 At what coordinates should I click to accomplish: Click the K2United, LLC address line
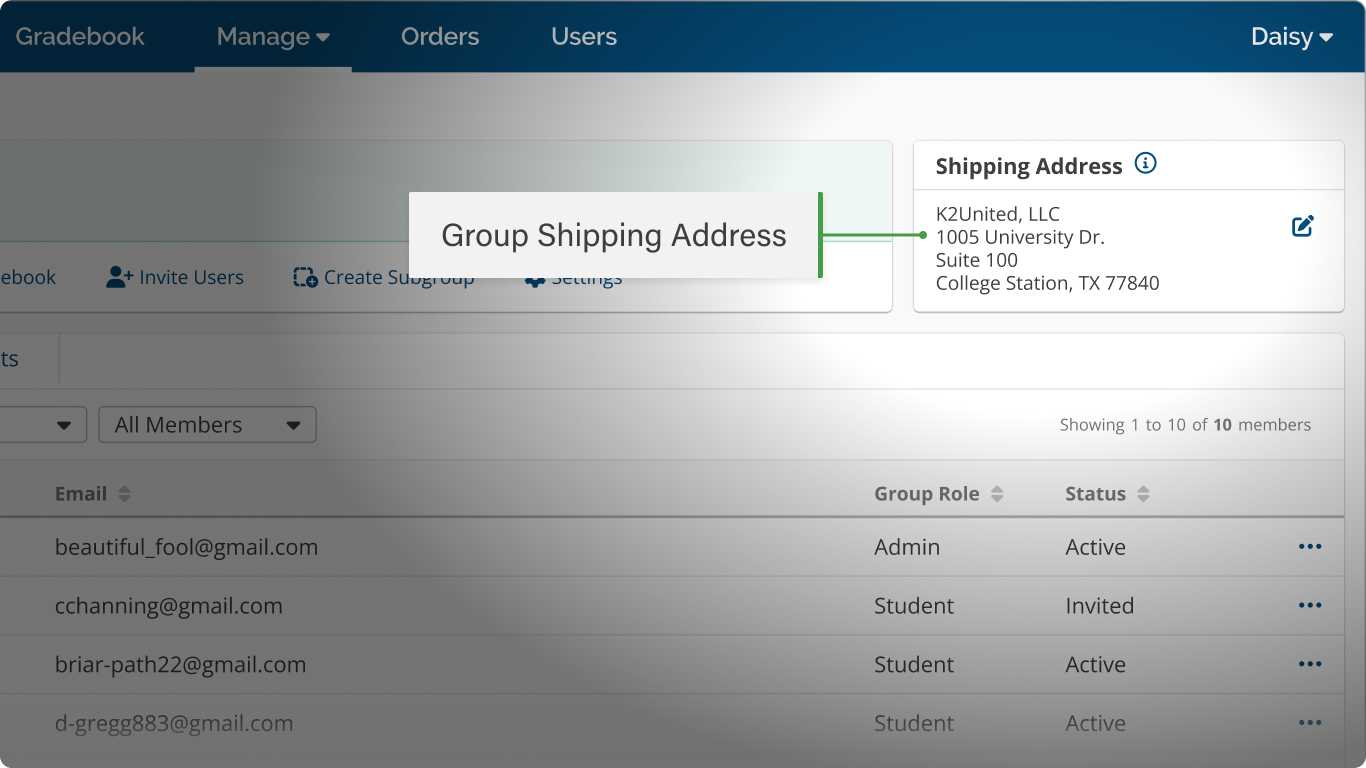(997, 214)
